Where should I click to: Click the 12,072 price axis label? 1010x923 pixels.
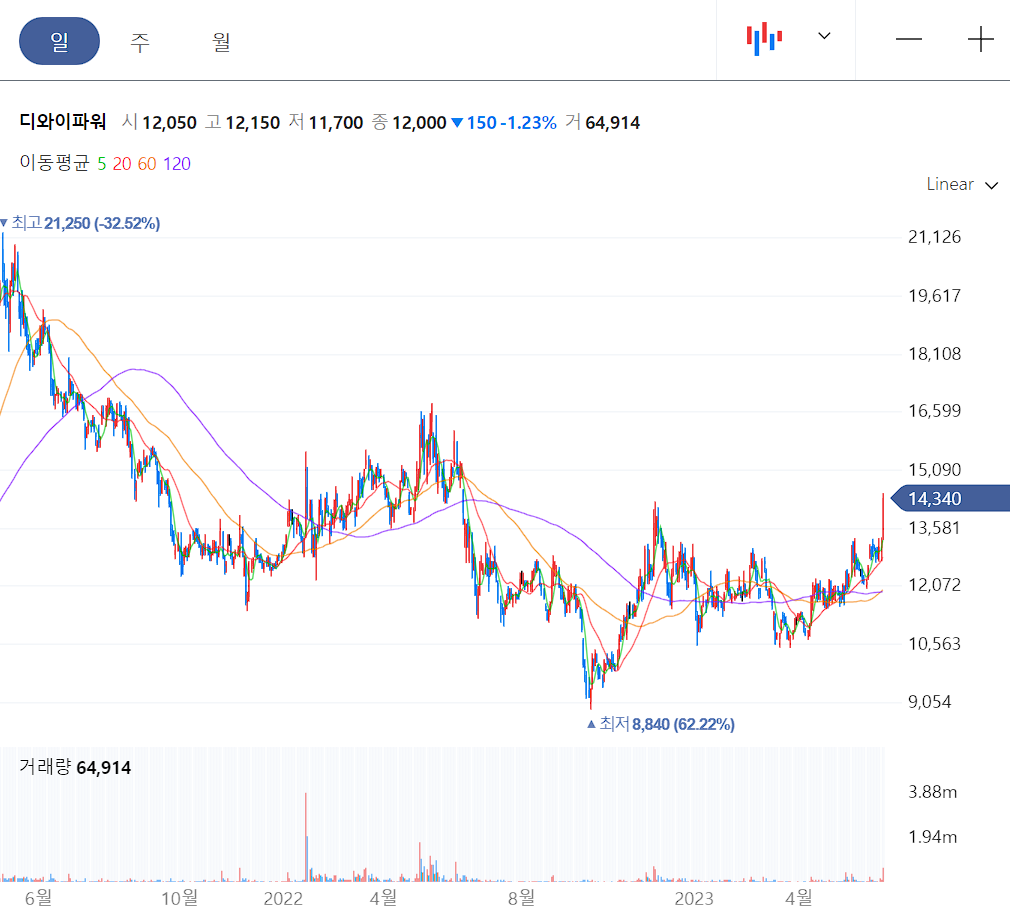click(x=934, y=585)
